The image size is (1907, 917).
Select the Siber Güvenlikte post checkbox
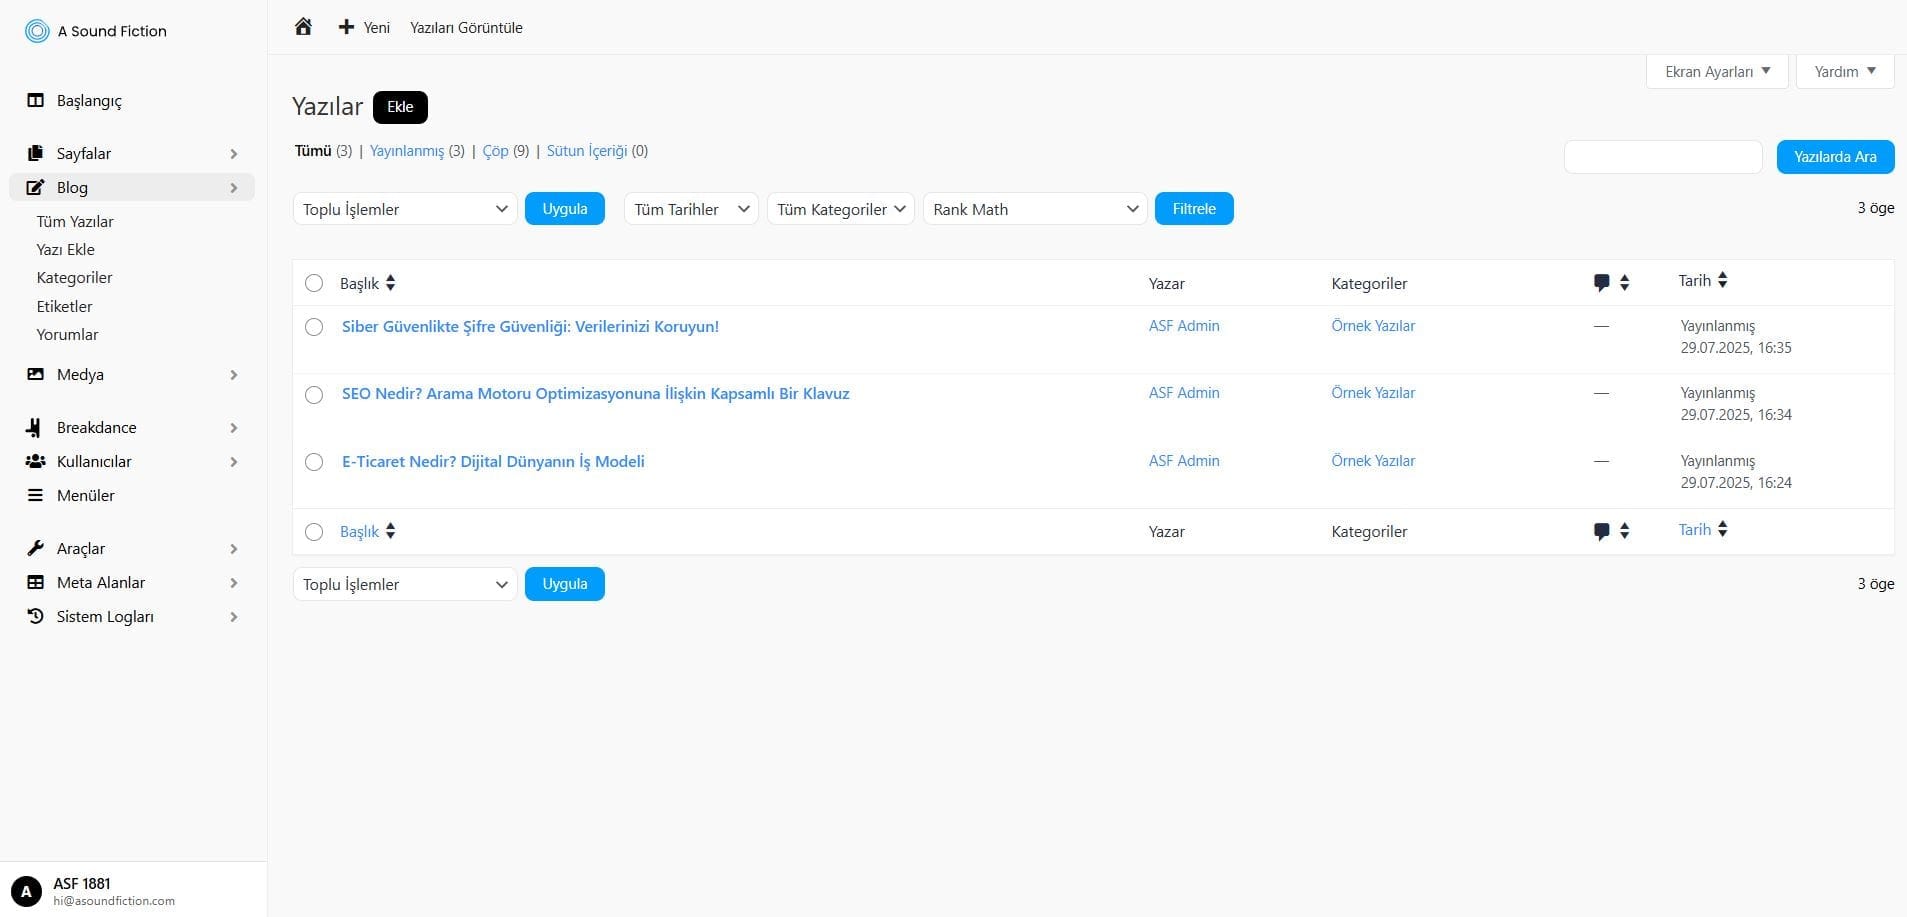(314, 327)
